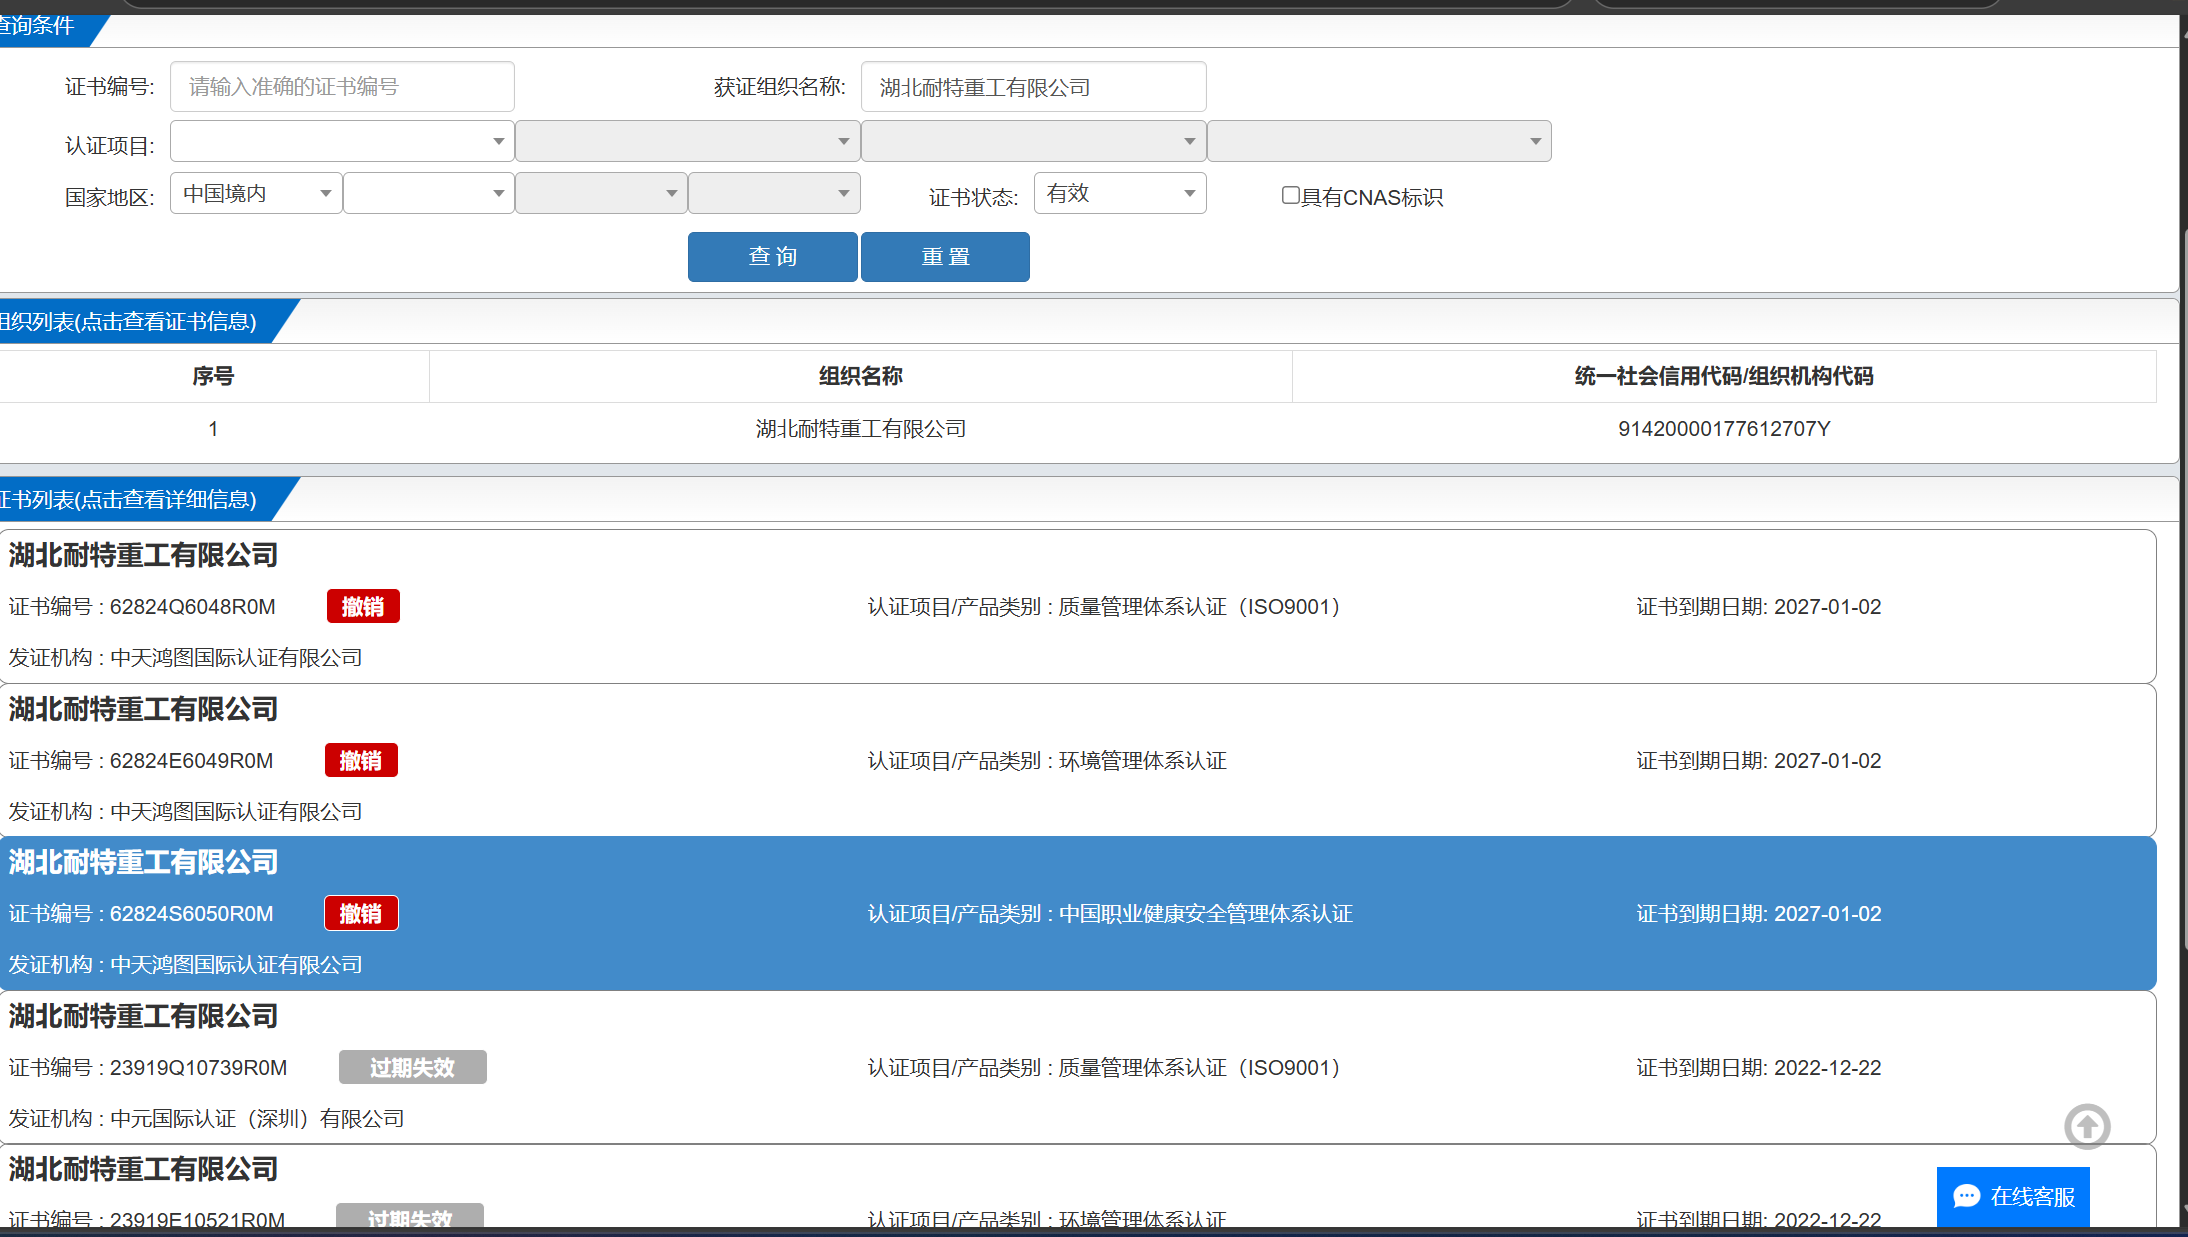
Task: Open the third 国家地区 dropdown
Action: tap(601, 193)
